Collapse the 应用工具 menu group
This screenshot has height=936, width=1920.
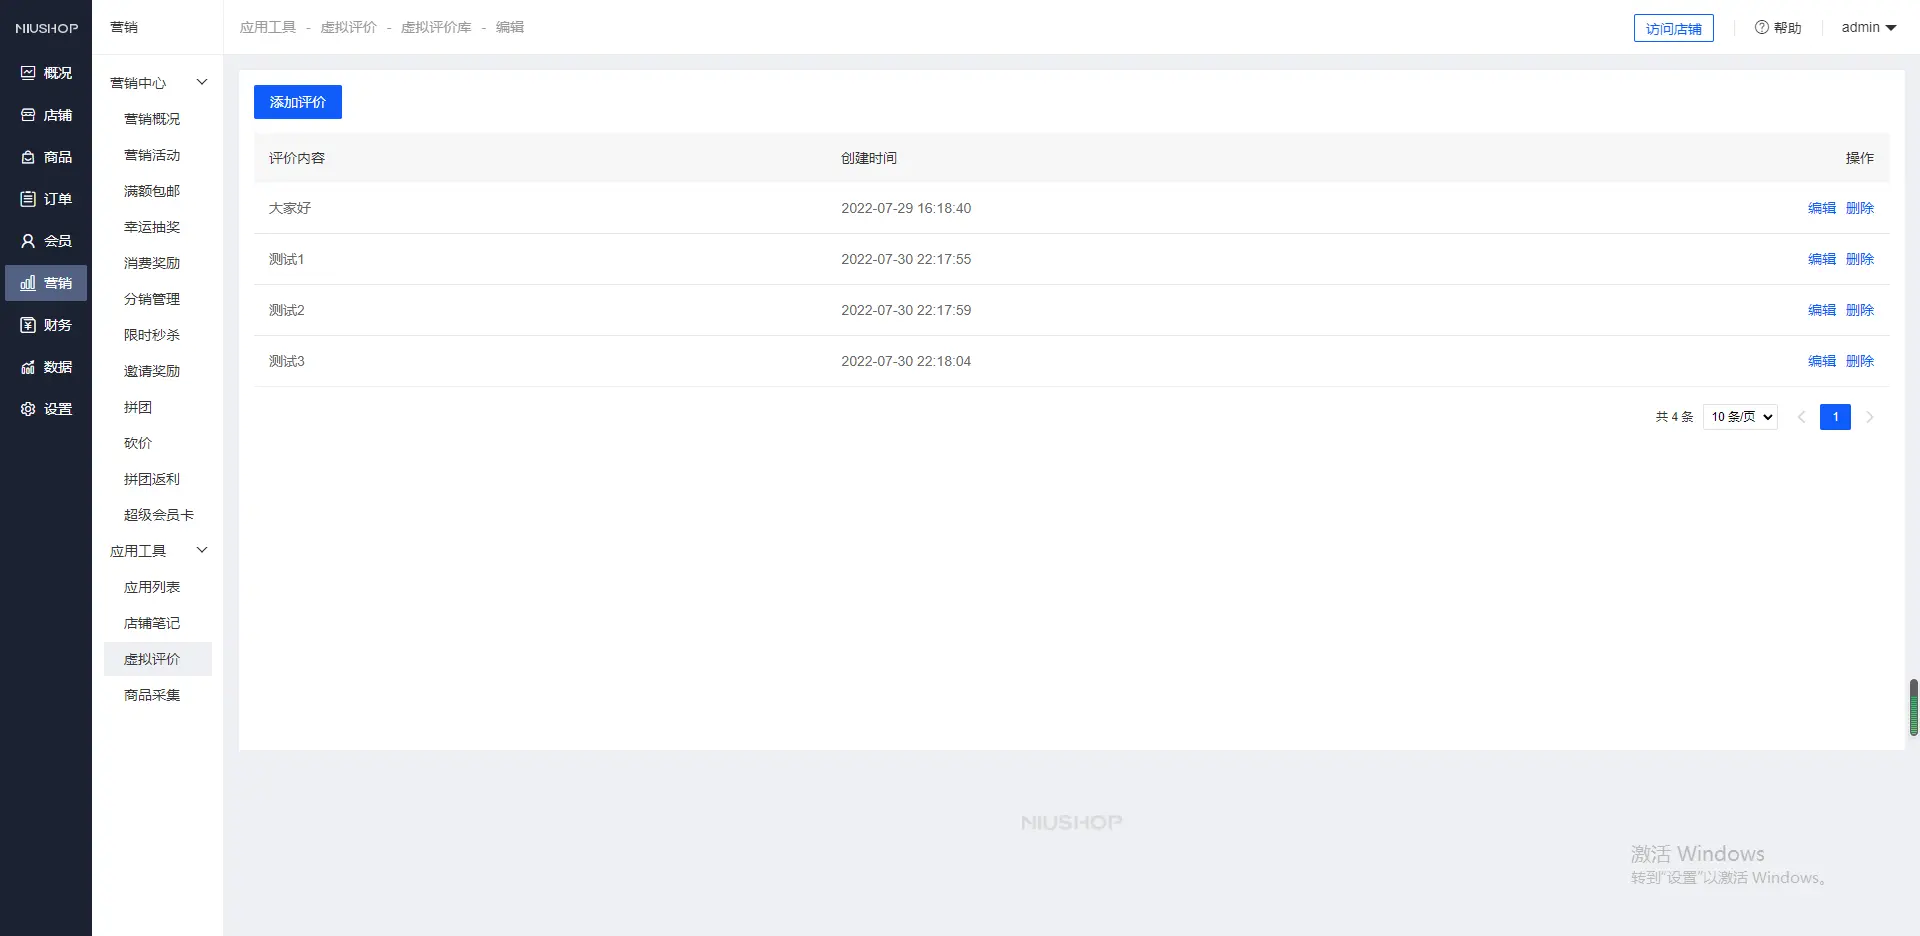point(201,550)
